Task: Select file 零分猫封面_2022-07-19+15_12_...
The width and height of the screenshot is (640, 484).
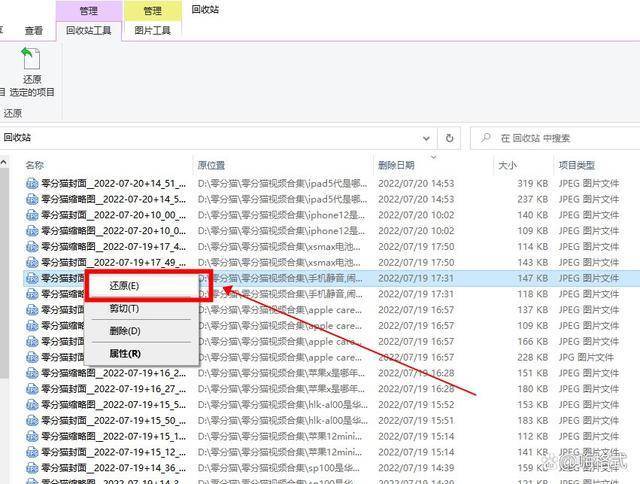Action: tap(113, 452)
